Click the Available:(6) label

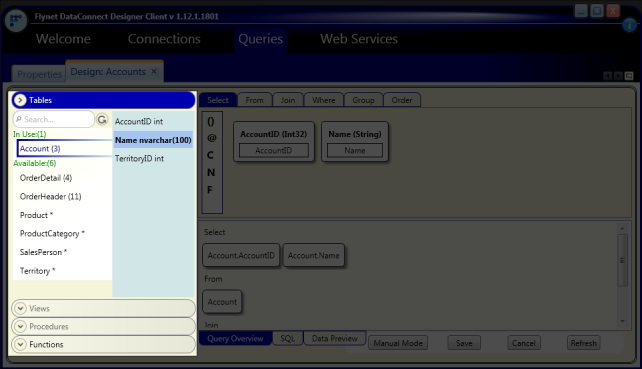[x=34, y=163]
